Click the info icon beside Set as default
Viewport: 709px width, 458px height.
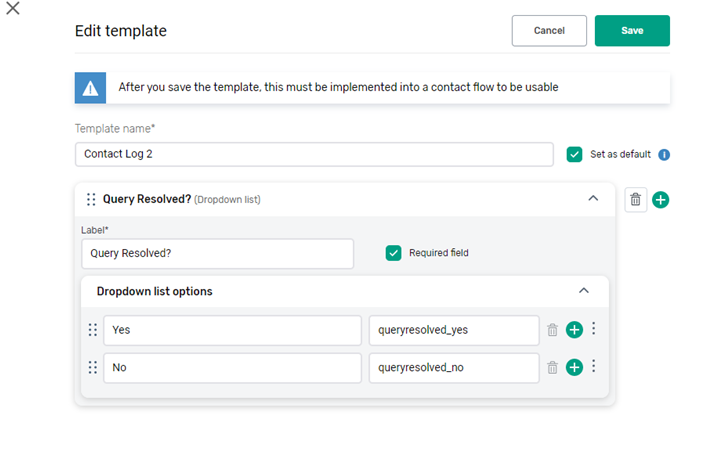(664, 155)
